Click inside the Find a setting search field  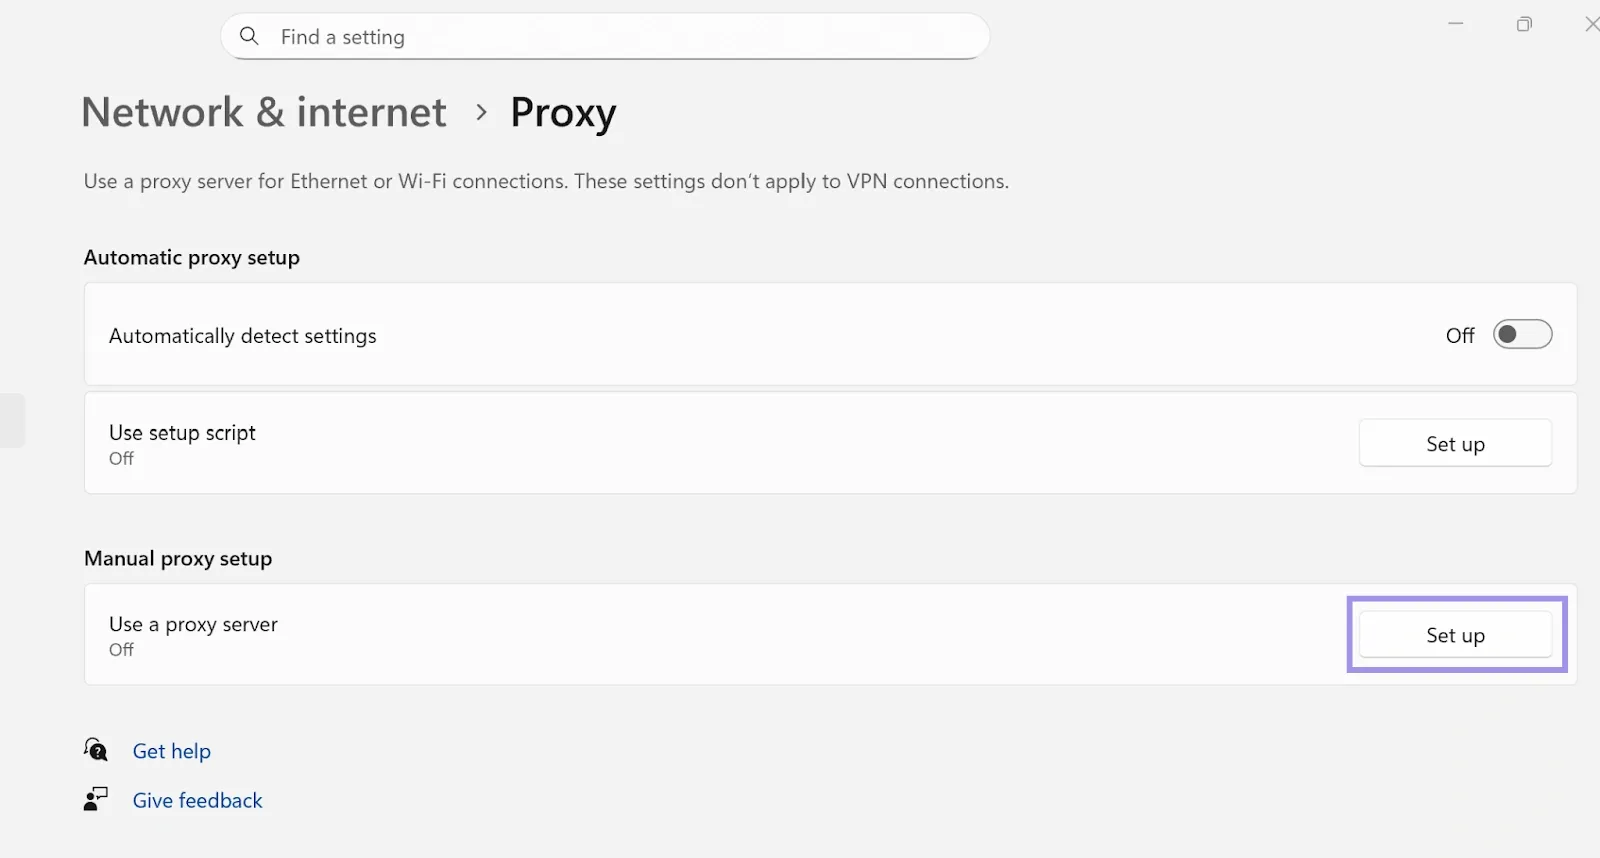click(x=600, y=36)
